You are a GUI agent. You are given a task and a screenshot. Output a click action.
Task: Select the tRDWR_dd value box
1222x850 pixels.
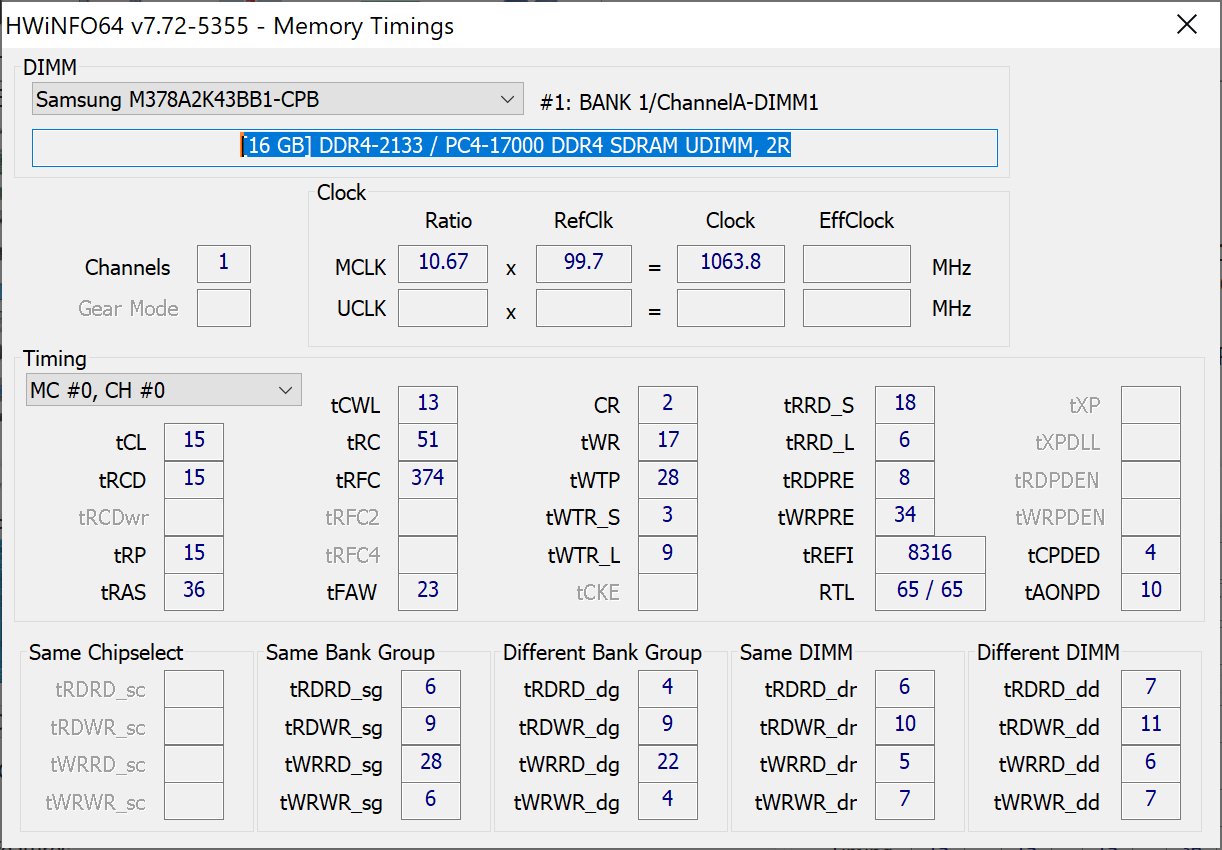pyautogui.click(x=1150, y=725)
